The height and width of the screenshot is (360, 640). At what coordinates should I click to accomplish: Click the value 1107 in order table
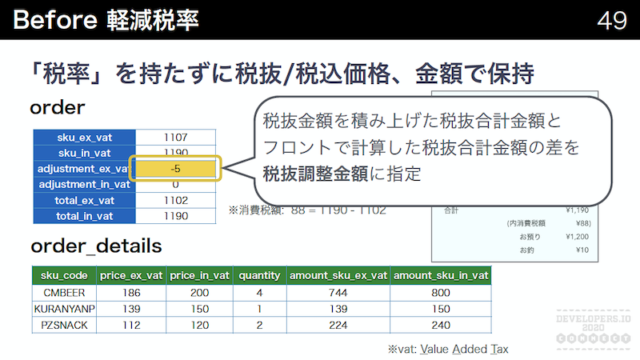[176, 138]
